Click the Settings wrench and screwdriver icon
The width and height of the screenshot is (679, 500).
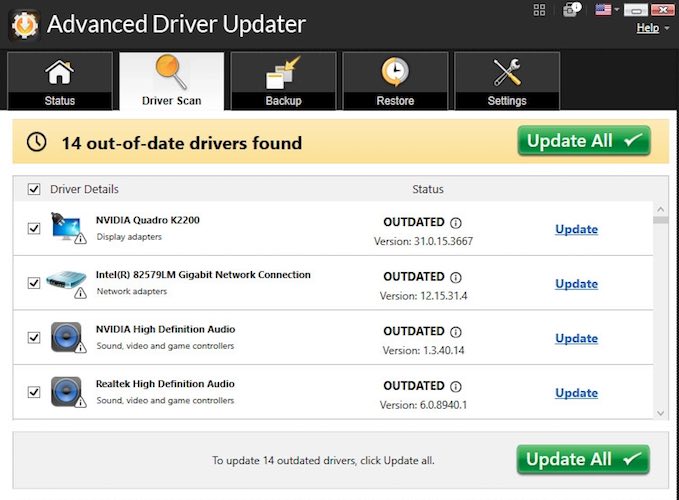[x=507, y=72]
